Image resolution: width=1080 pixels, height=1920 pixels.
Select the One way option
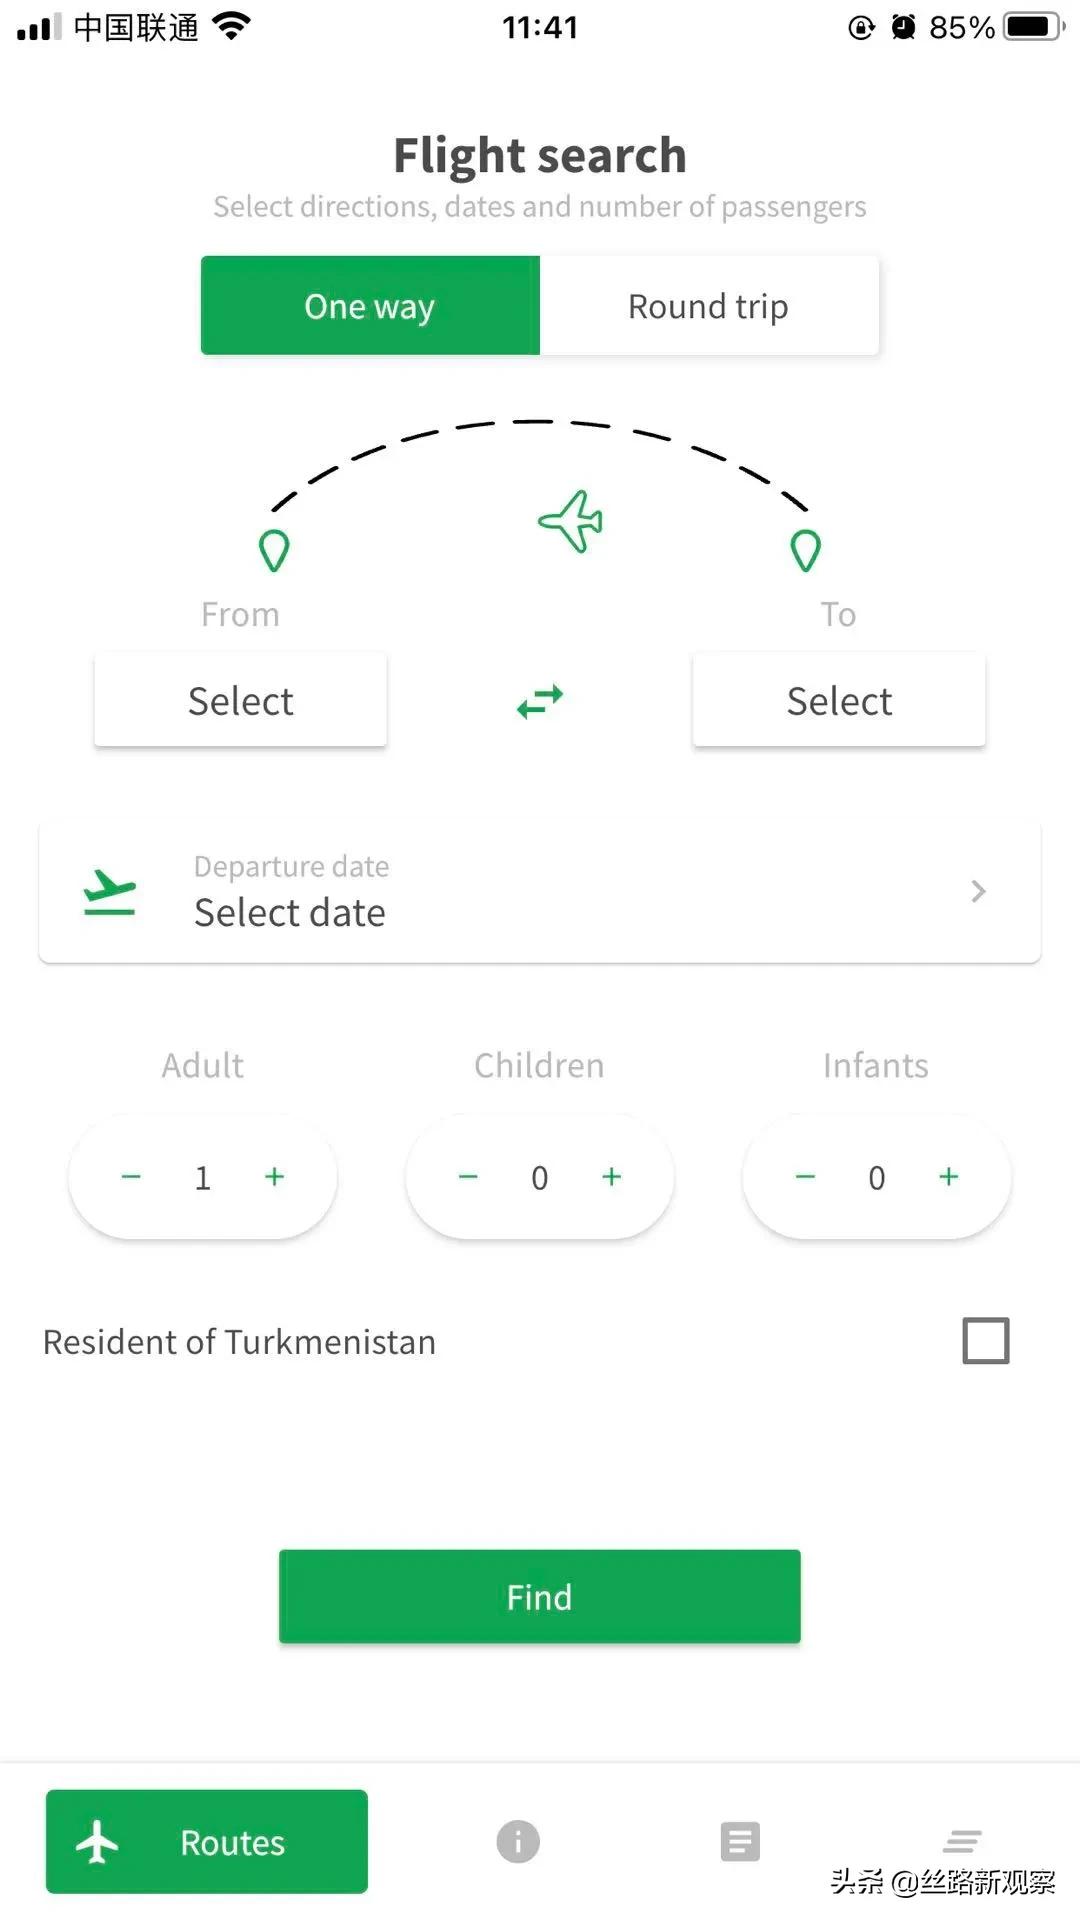(x=370, y=306)
